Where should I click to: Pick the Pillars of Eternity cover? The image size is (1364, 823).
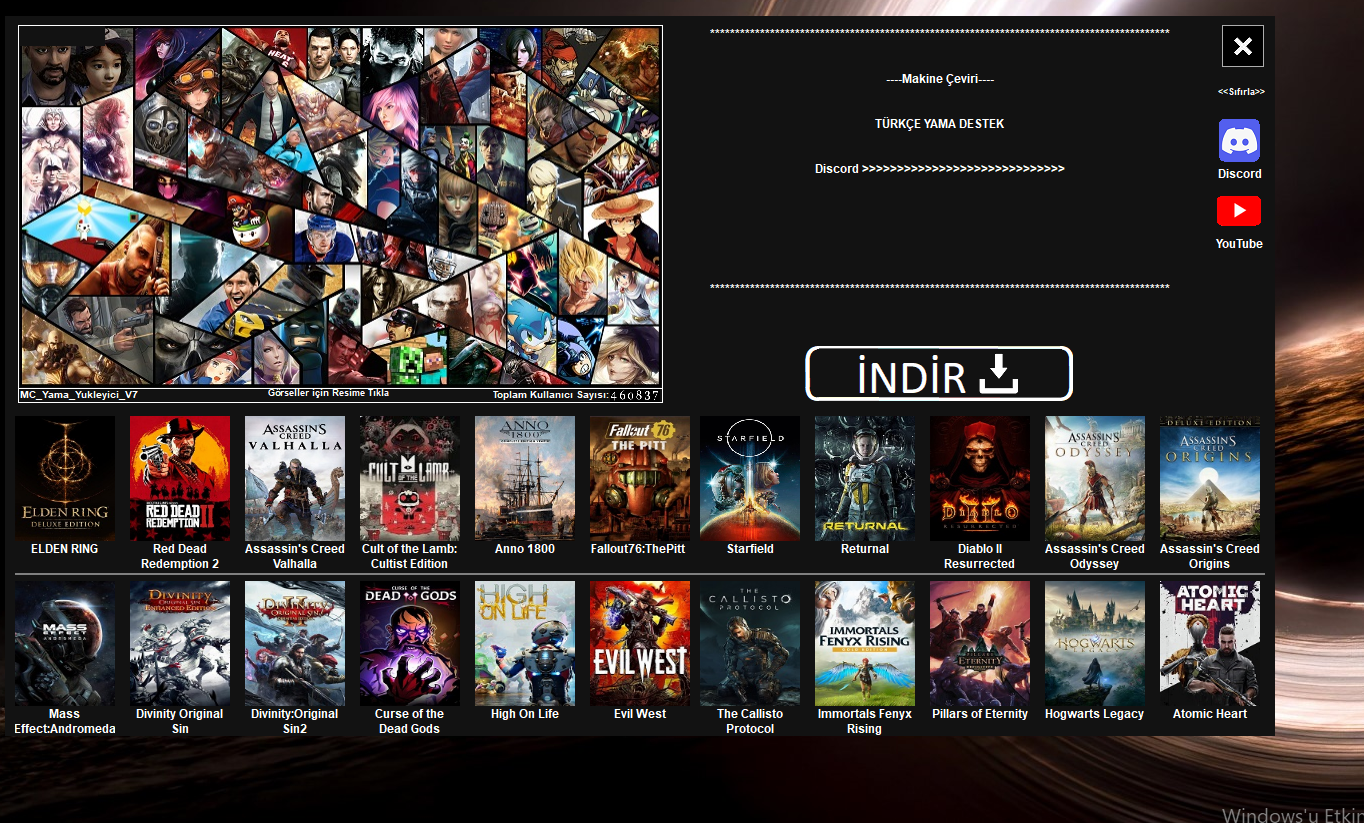980,644
